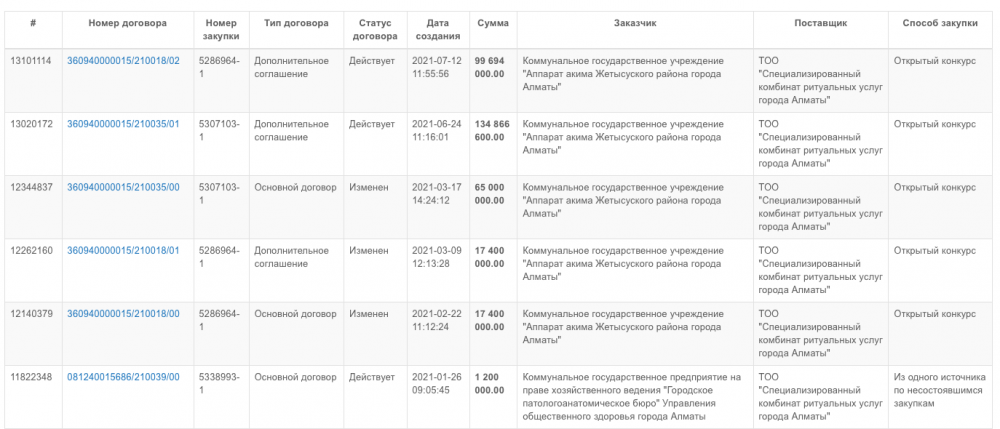This screenshot has height=429, width=1000.
Task: Click the date 2021-01-26 09:05:45 cell
Action: click(437, 383)
